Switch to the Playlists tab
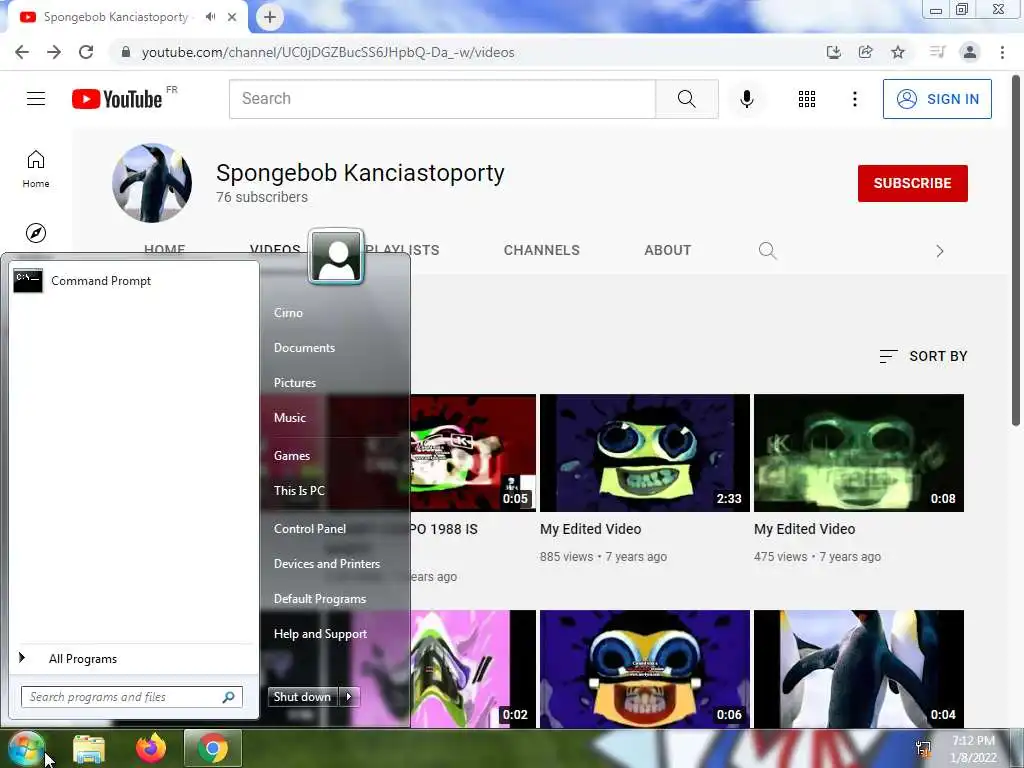Screen dimensions: 1024x768 (402, 250)
